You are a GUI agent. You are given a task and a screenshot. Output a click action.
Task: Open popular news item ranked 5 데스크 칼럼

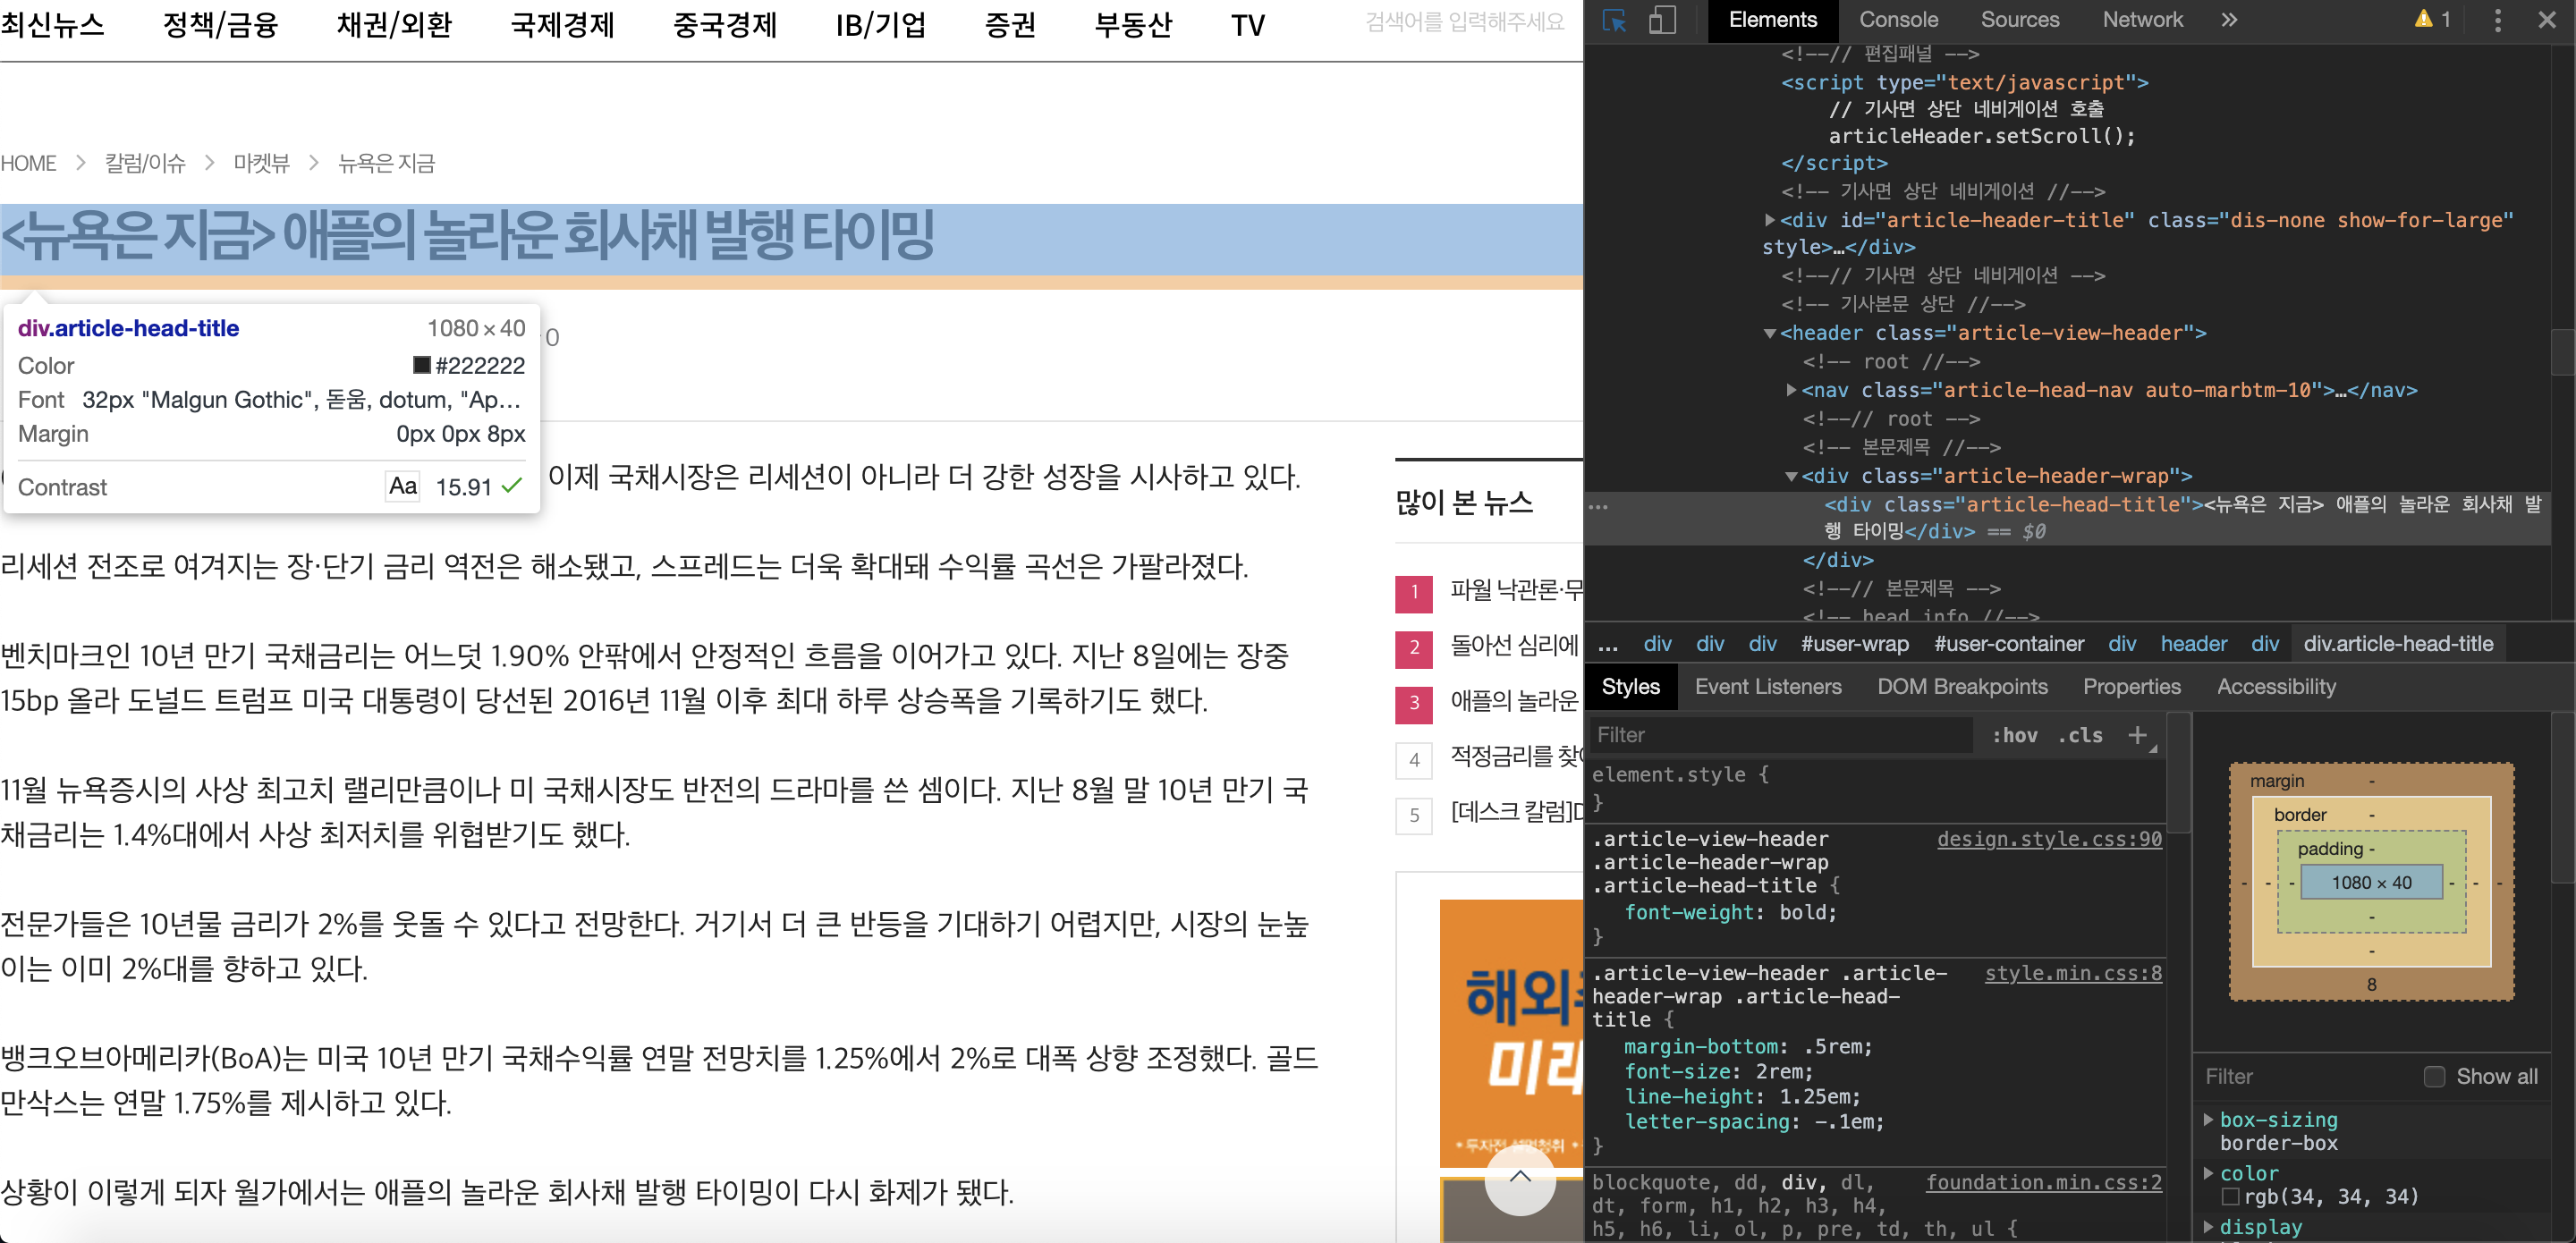1516,813
